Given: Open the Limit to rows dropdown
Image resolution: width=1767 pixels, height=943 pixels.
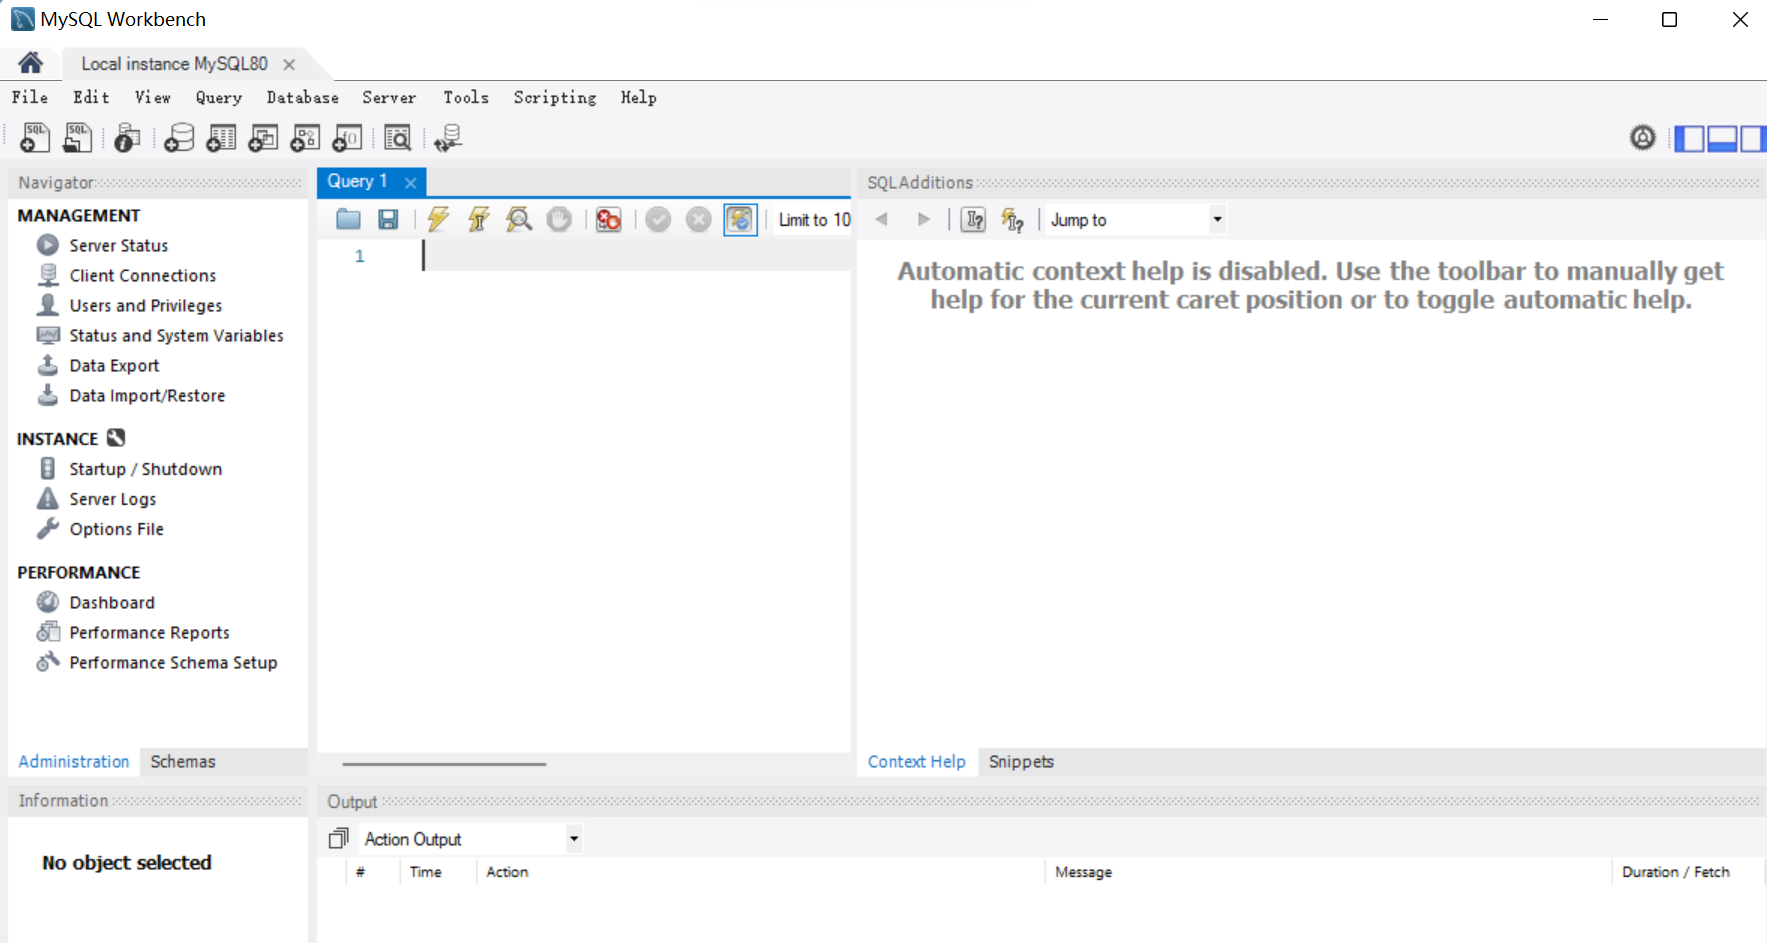Looking at the screenshot, I should (x=814, y=219).
